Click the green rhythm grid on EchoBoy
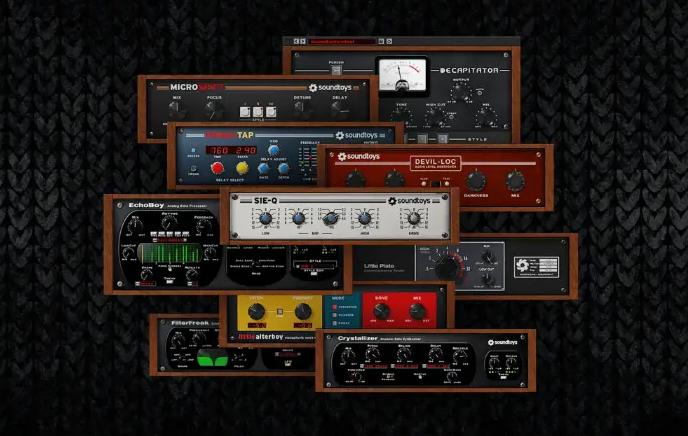Viewport: 688px width, 436px height. click(170, 253)
